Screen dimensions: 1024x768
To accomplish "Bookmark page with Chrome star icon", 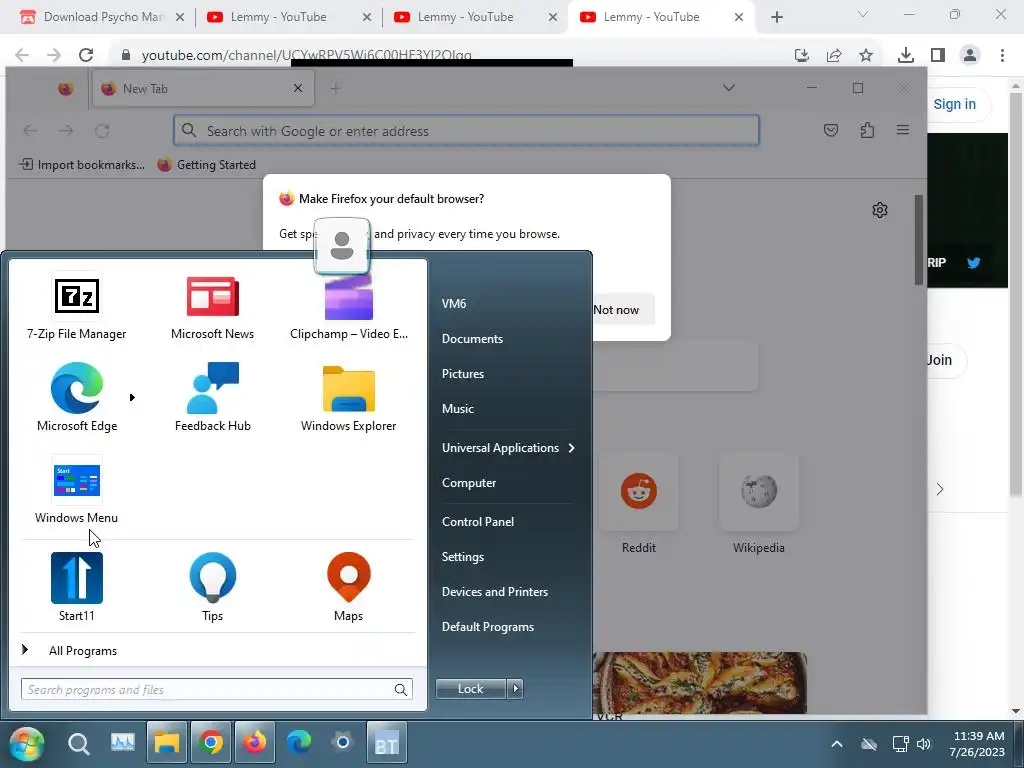I will [x=866, y=56].
